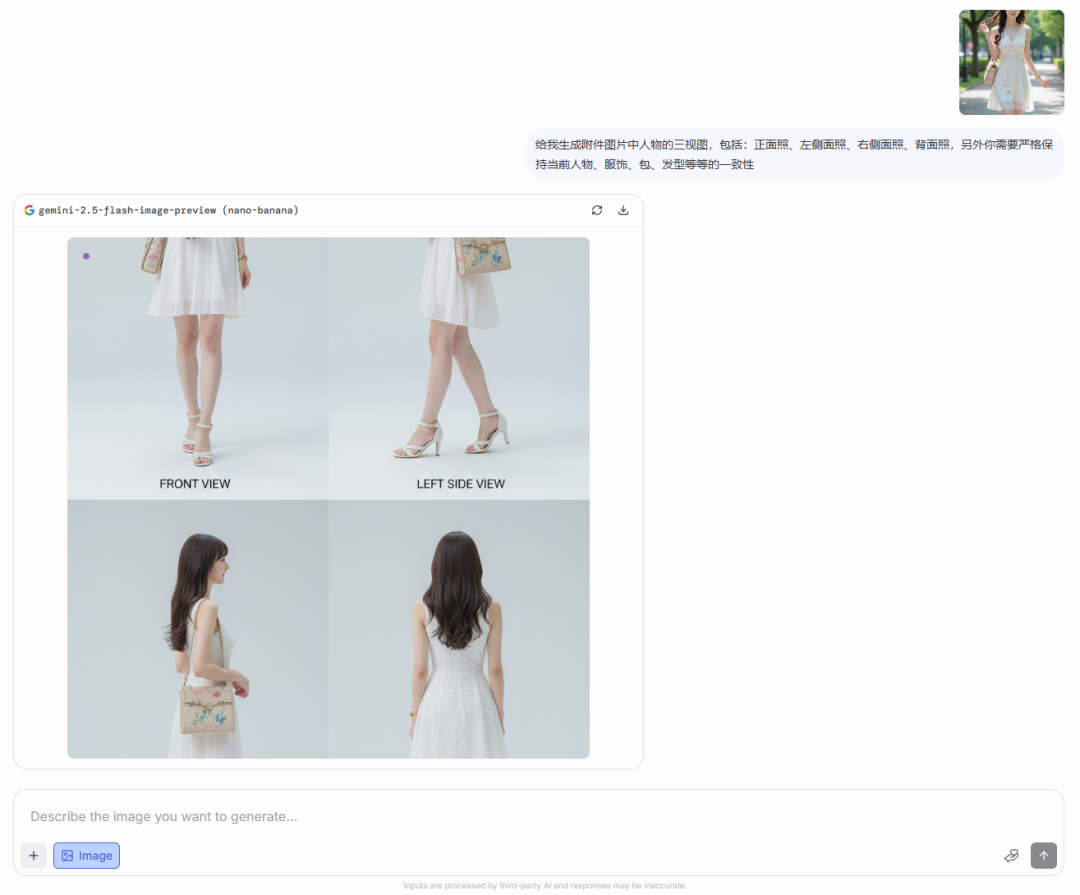Click the purple dot on generated image
This screenshot has width=1080, height=895.
pyautogui.click(x=86, y=256)
